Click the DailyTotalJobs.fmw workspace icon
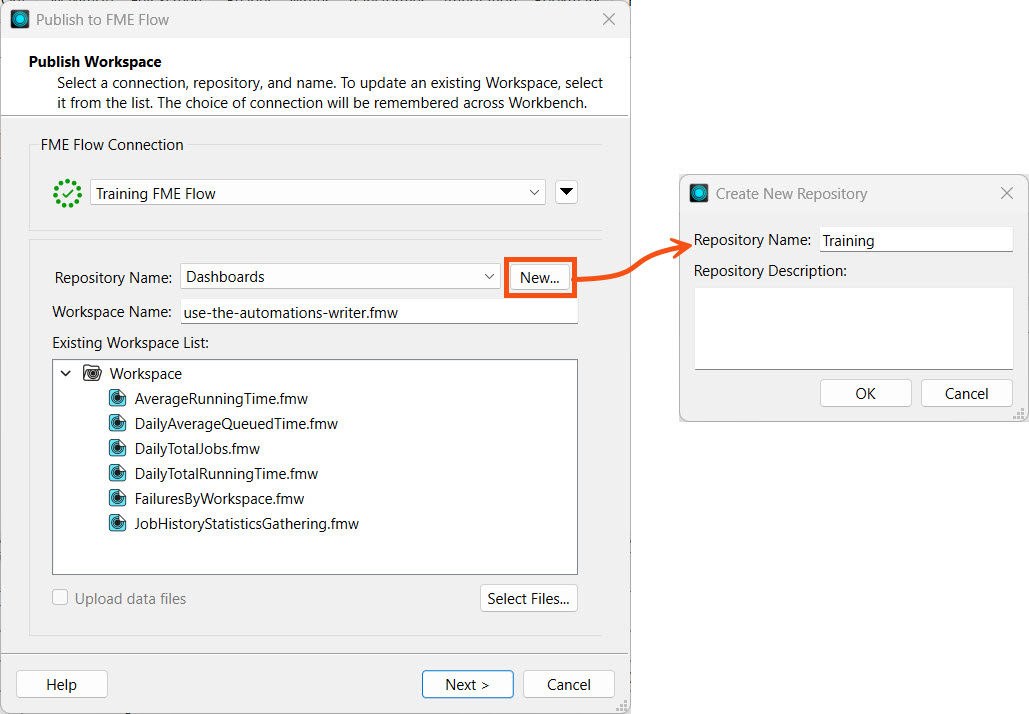The image size is (1029, 714). [x=116, y=448]
